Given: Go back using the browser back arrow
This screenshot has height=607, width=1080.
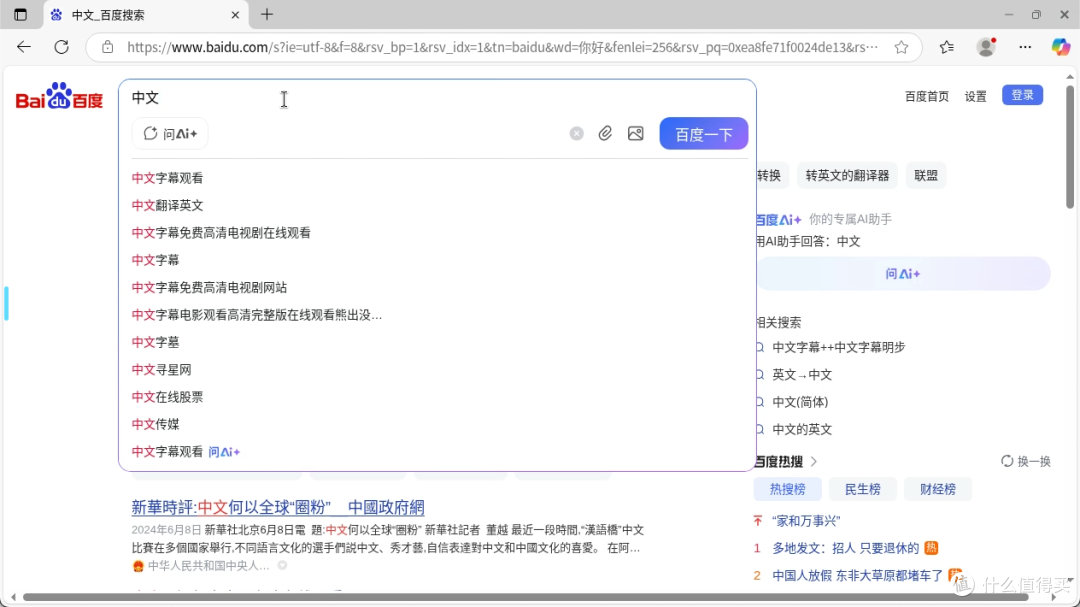Looking at the screenshot, I should tap(23, 46).
